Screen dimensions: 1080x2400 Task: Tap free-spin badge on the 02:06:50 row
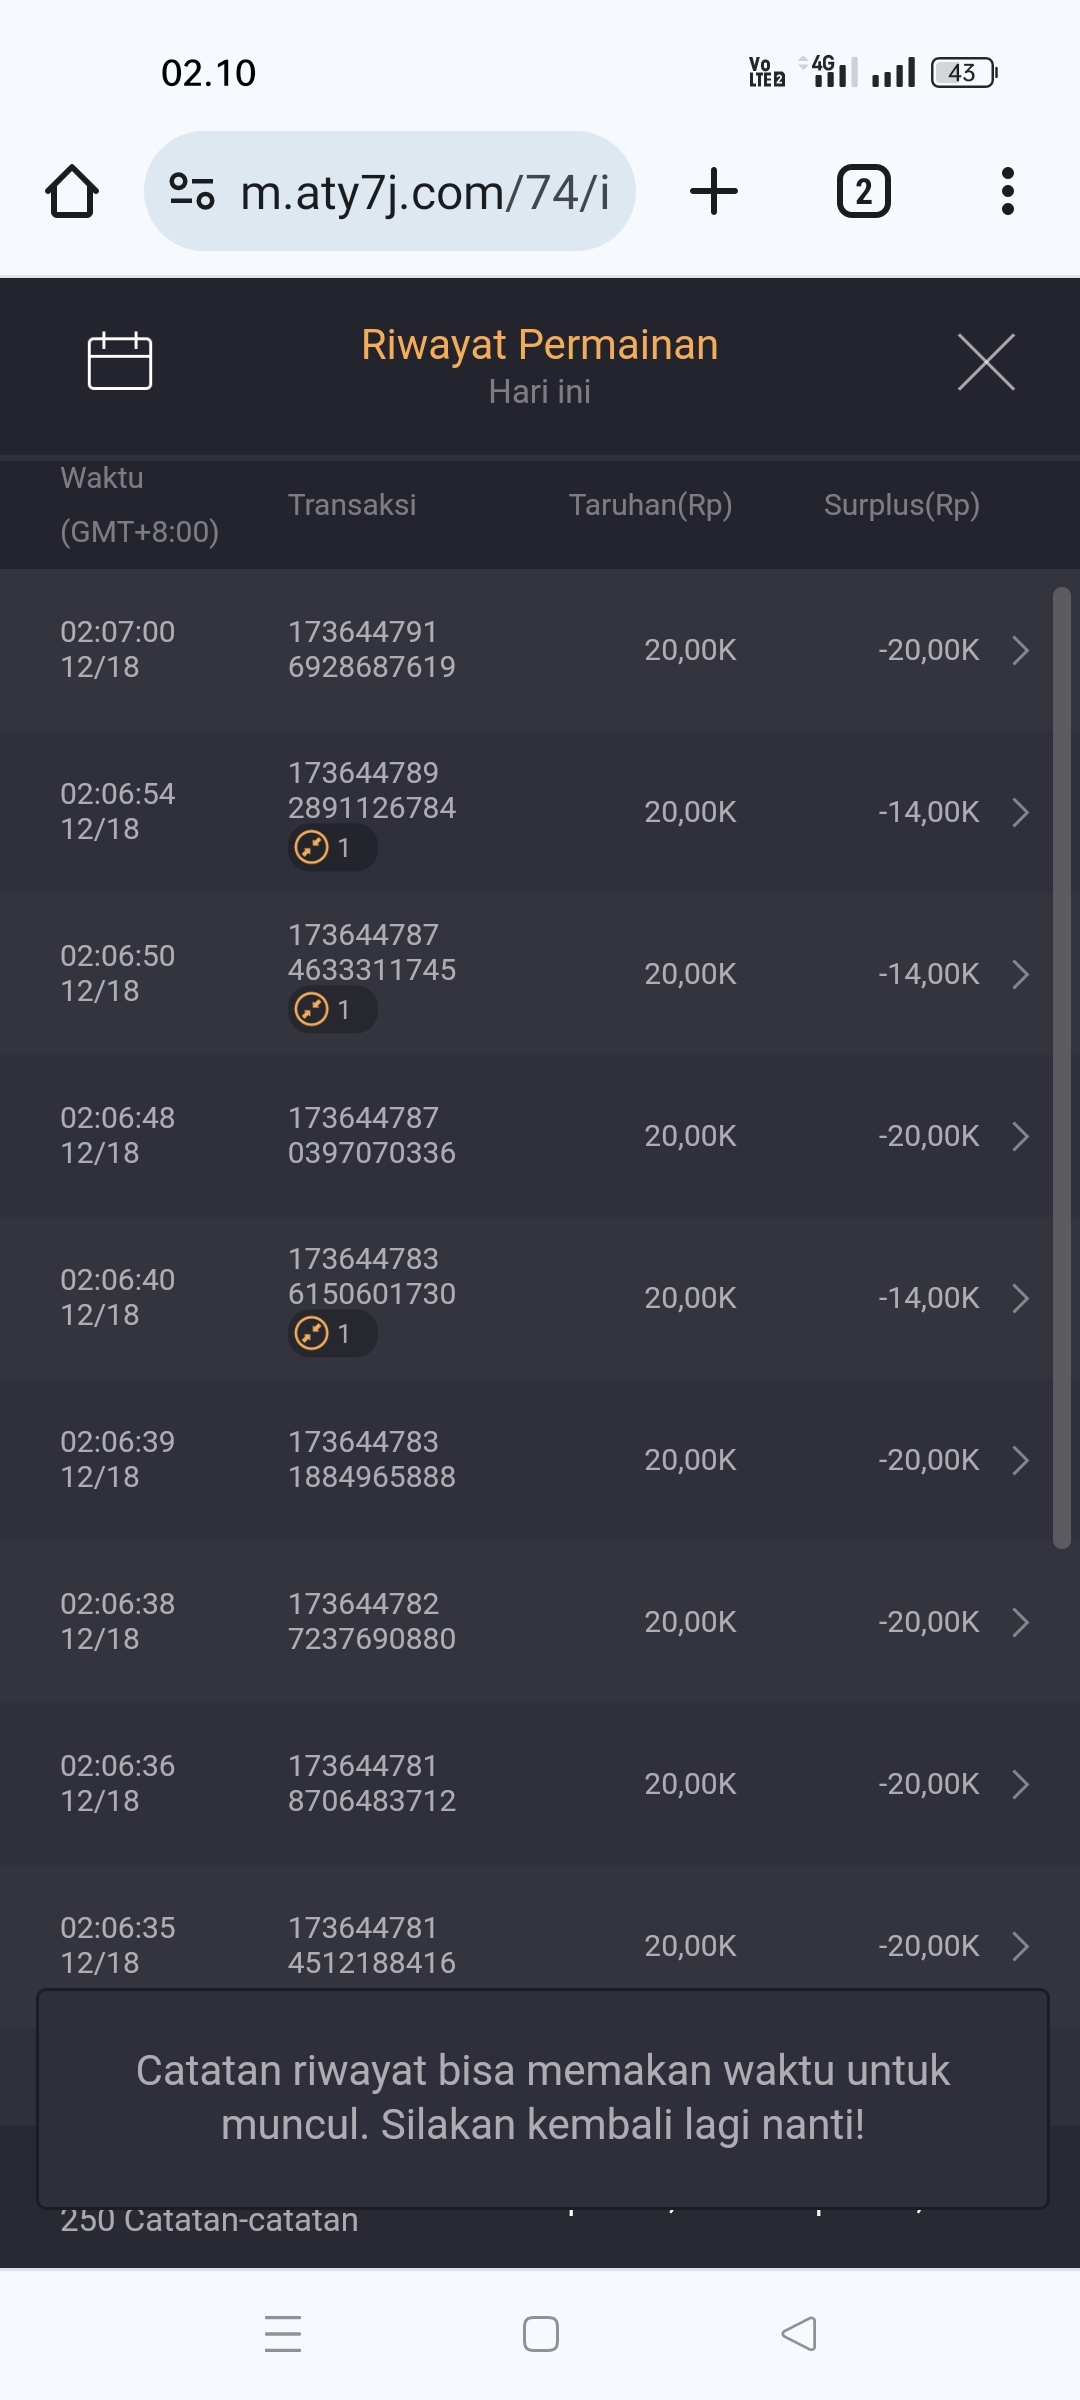pos(330,1010)
